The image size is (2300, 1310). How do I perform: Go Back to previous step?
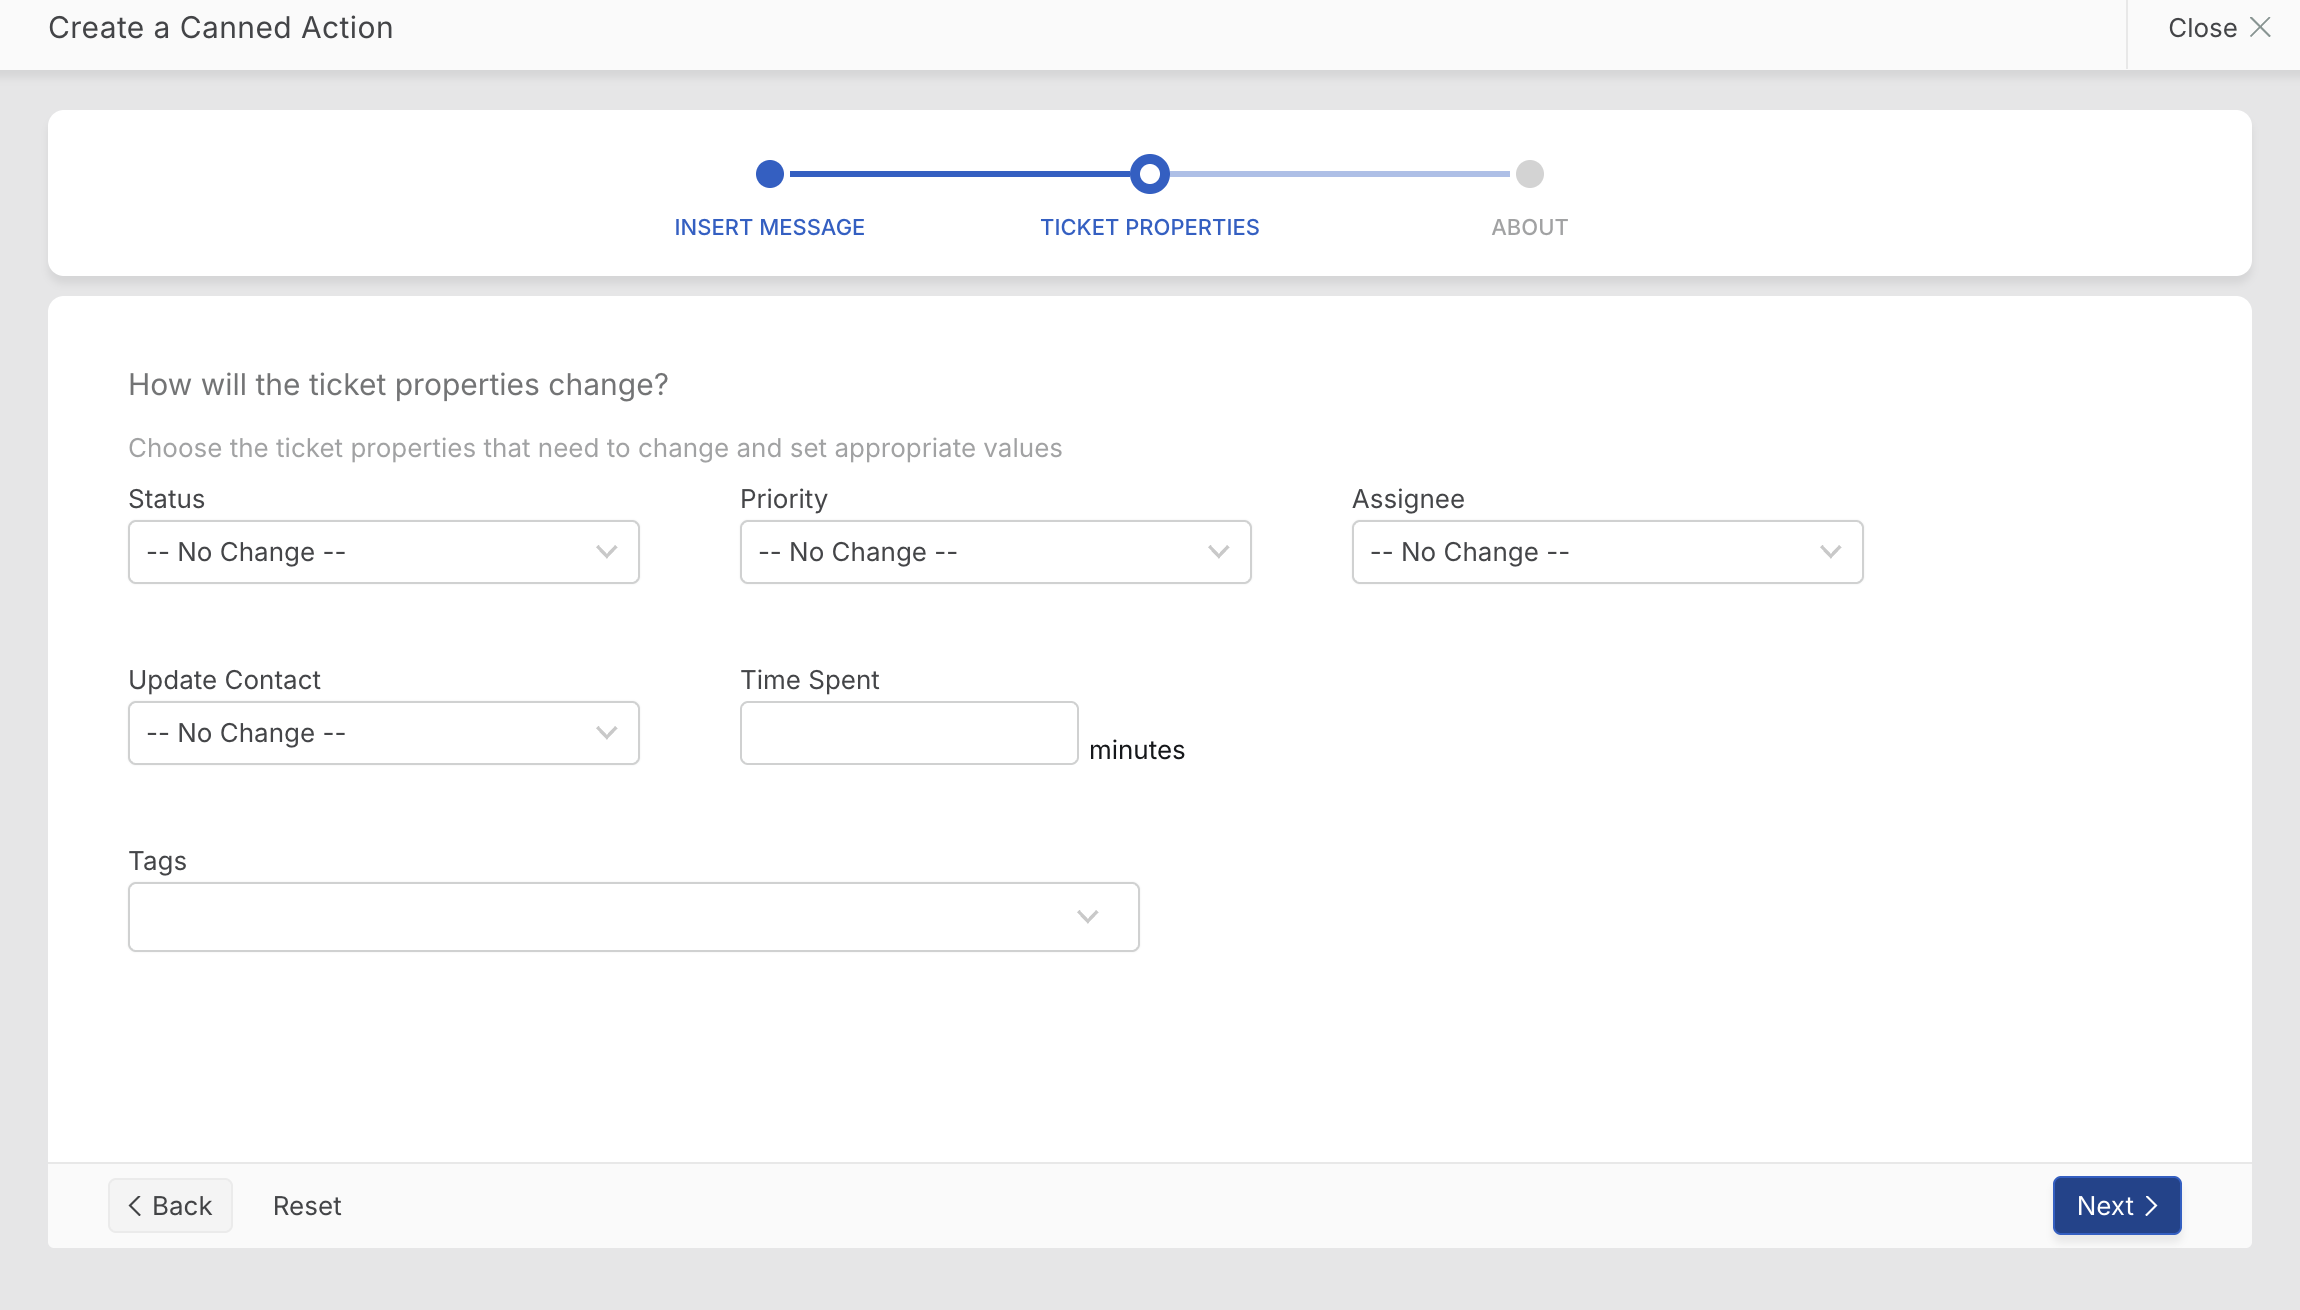[x=170, y=1205]
